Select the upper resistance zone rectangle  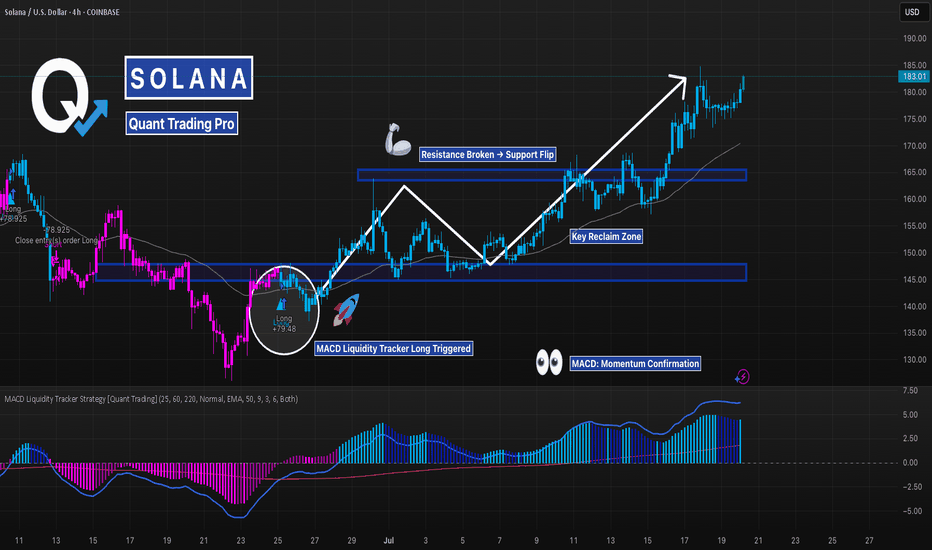[x=552, y=175]
